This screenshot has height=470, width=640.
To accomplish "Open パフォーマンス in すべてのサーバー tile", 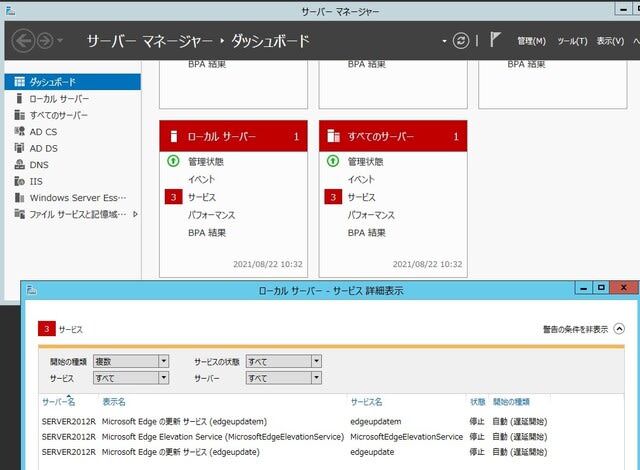I will pyautogui.click(x=371, y=215).
